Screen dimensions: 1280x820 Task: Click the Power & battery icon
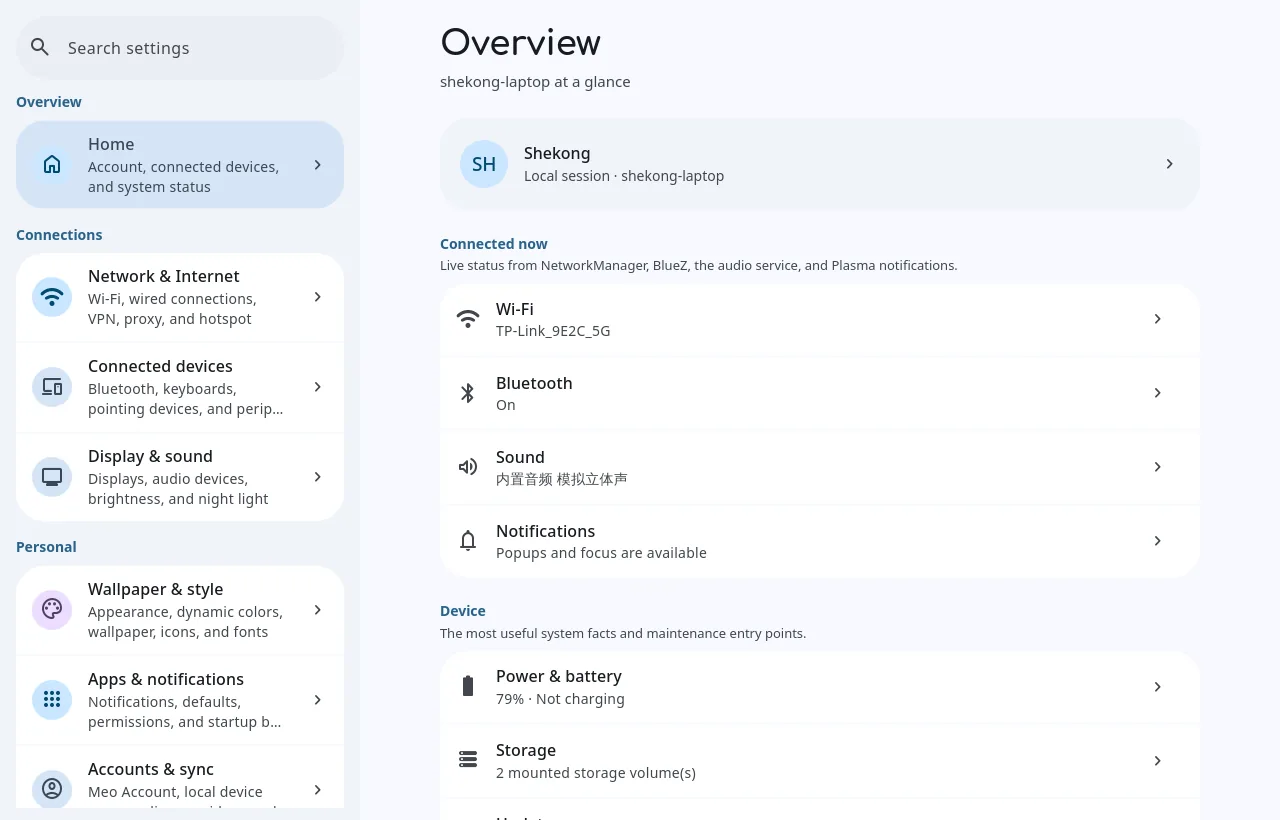click(x=468, y=686)
